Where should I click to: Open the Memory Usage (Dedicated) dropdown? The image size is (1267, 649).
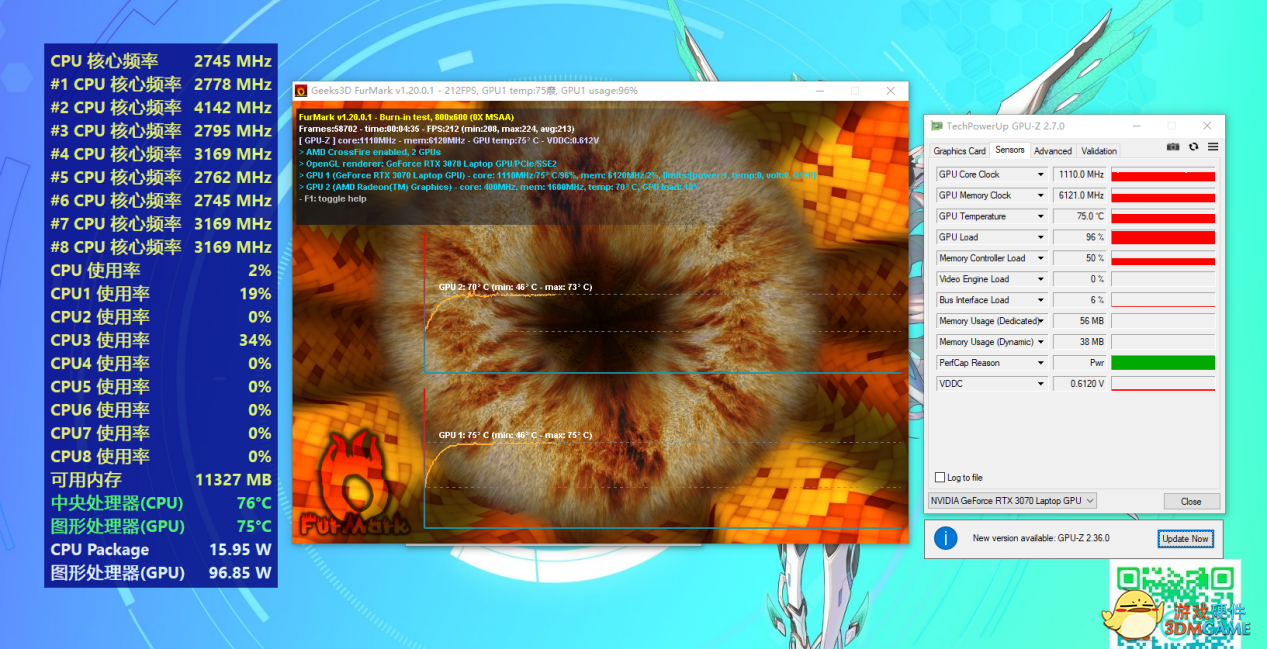click(1040, 321)
